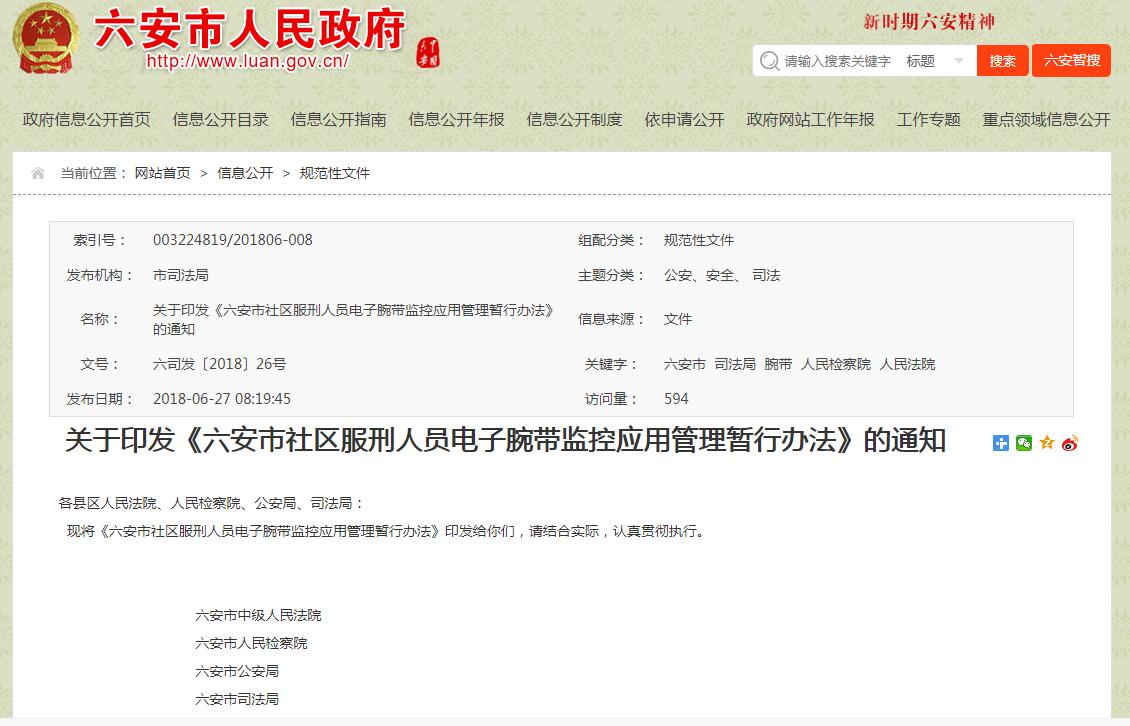The height and width of the screenshot is (726, 1130).
Task: Click the 新时期六安精神 banner text
Action: click(929, 22)
